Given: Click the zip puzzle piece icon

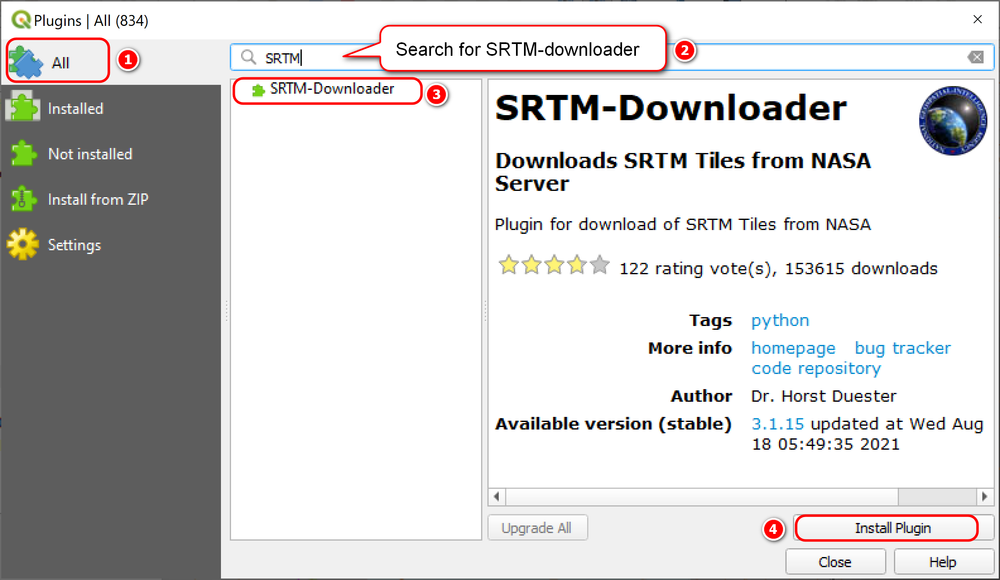Looking at the screenshot, I should pyautogui.click(x=24, y=199).
